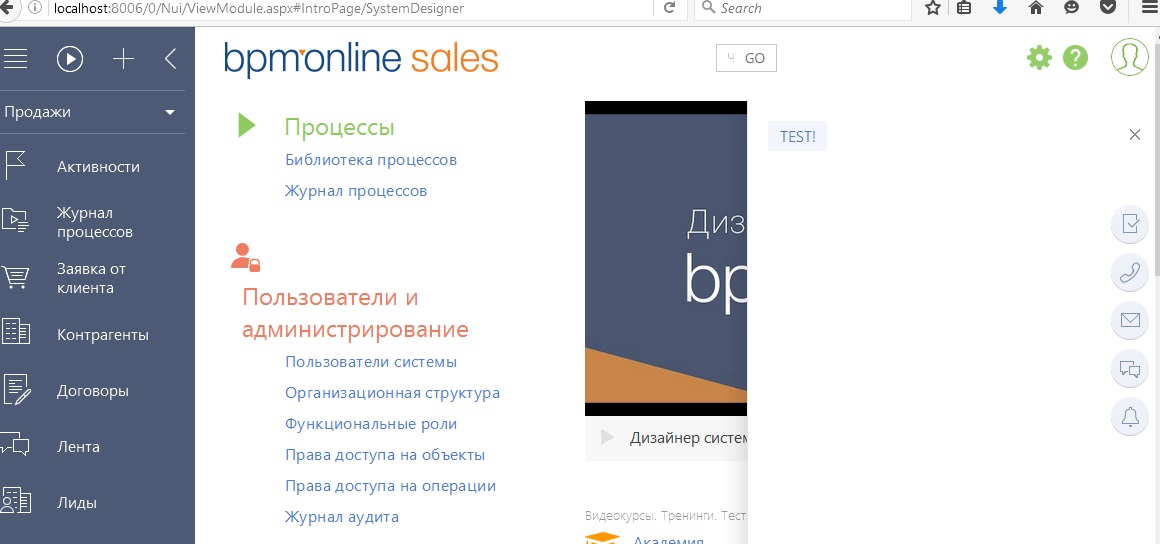Open the hamburger menu in sidebar

coord(15,58)
